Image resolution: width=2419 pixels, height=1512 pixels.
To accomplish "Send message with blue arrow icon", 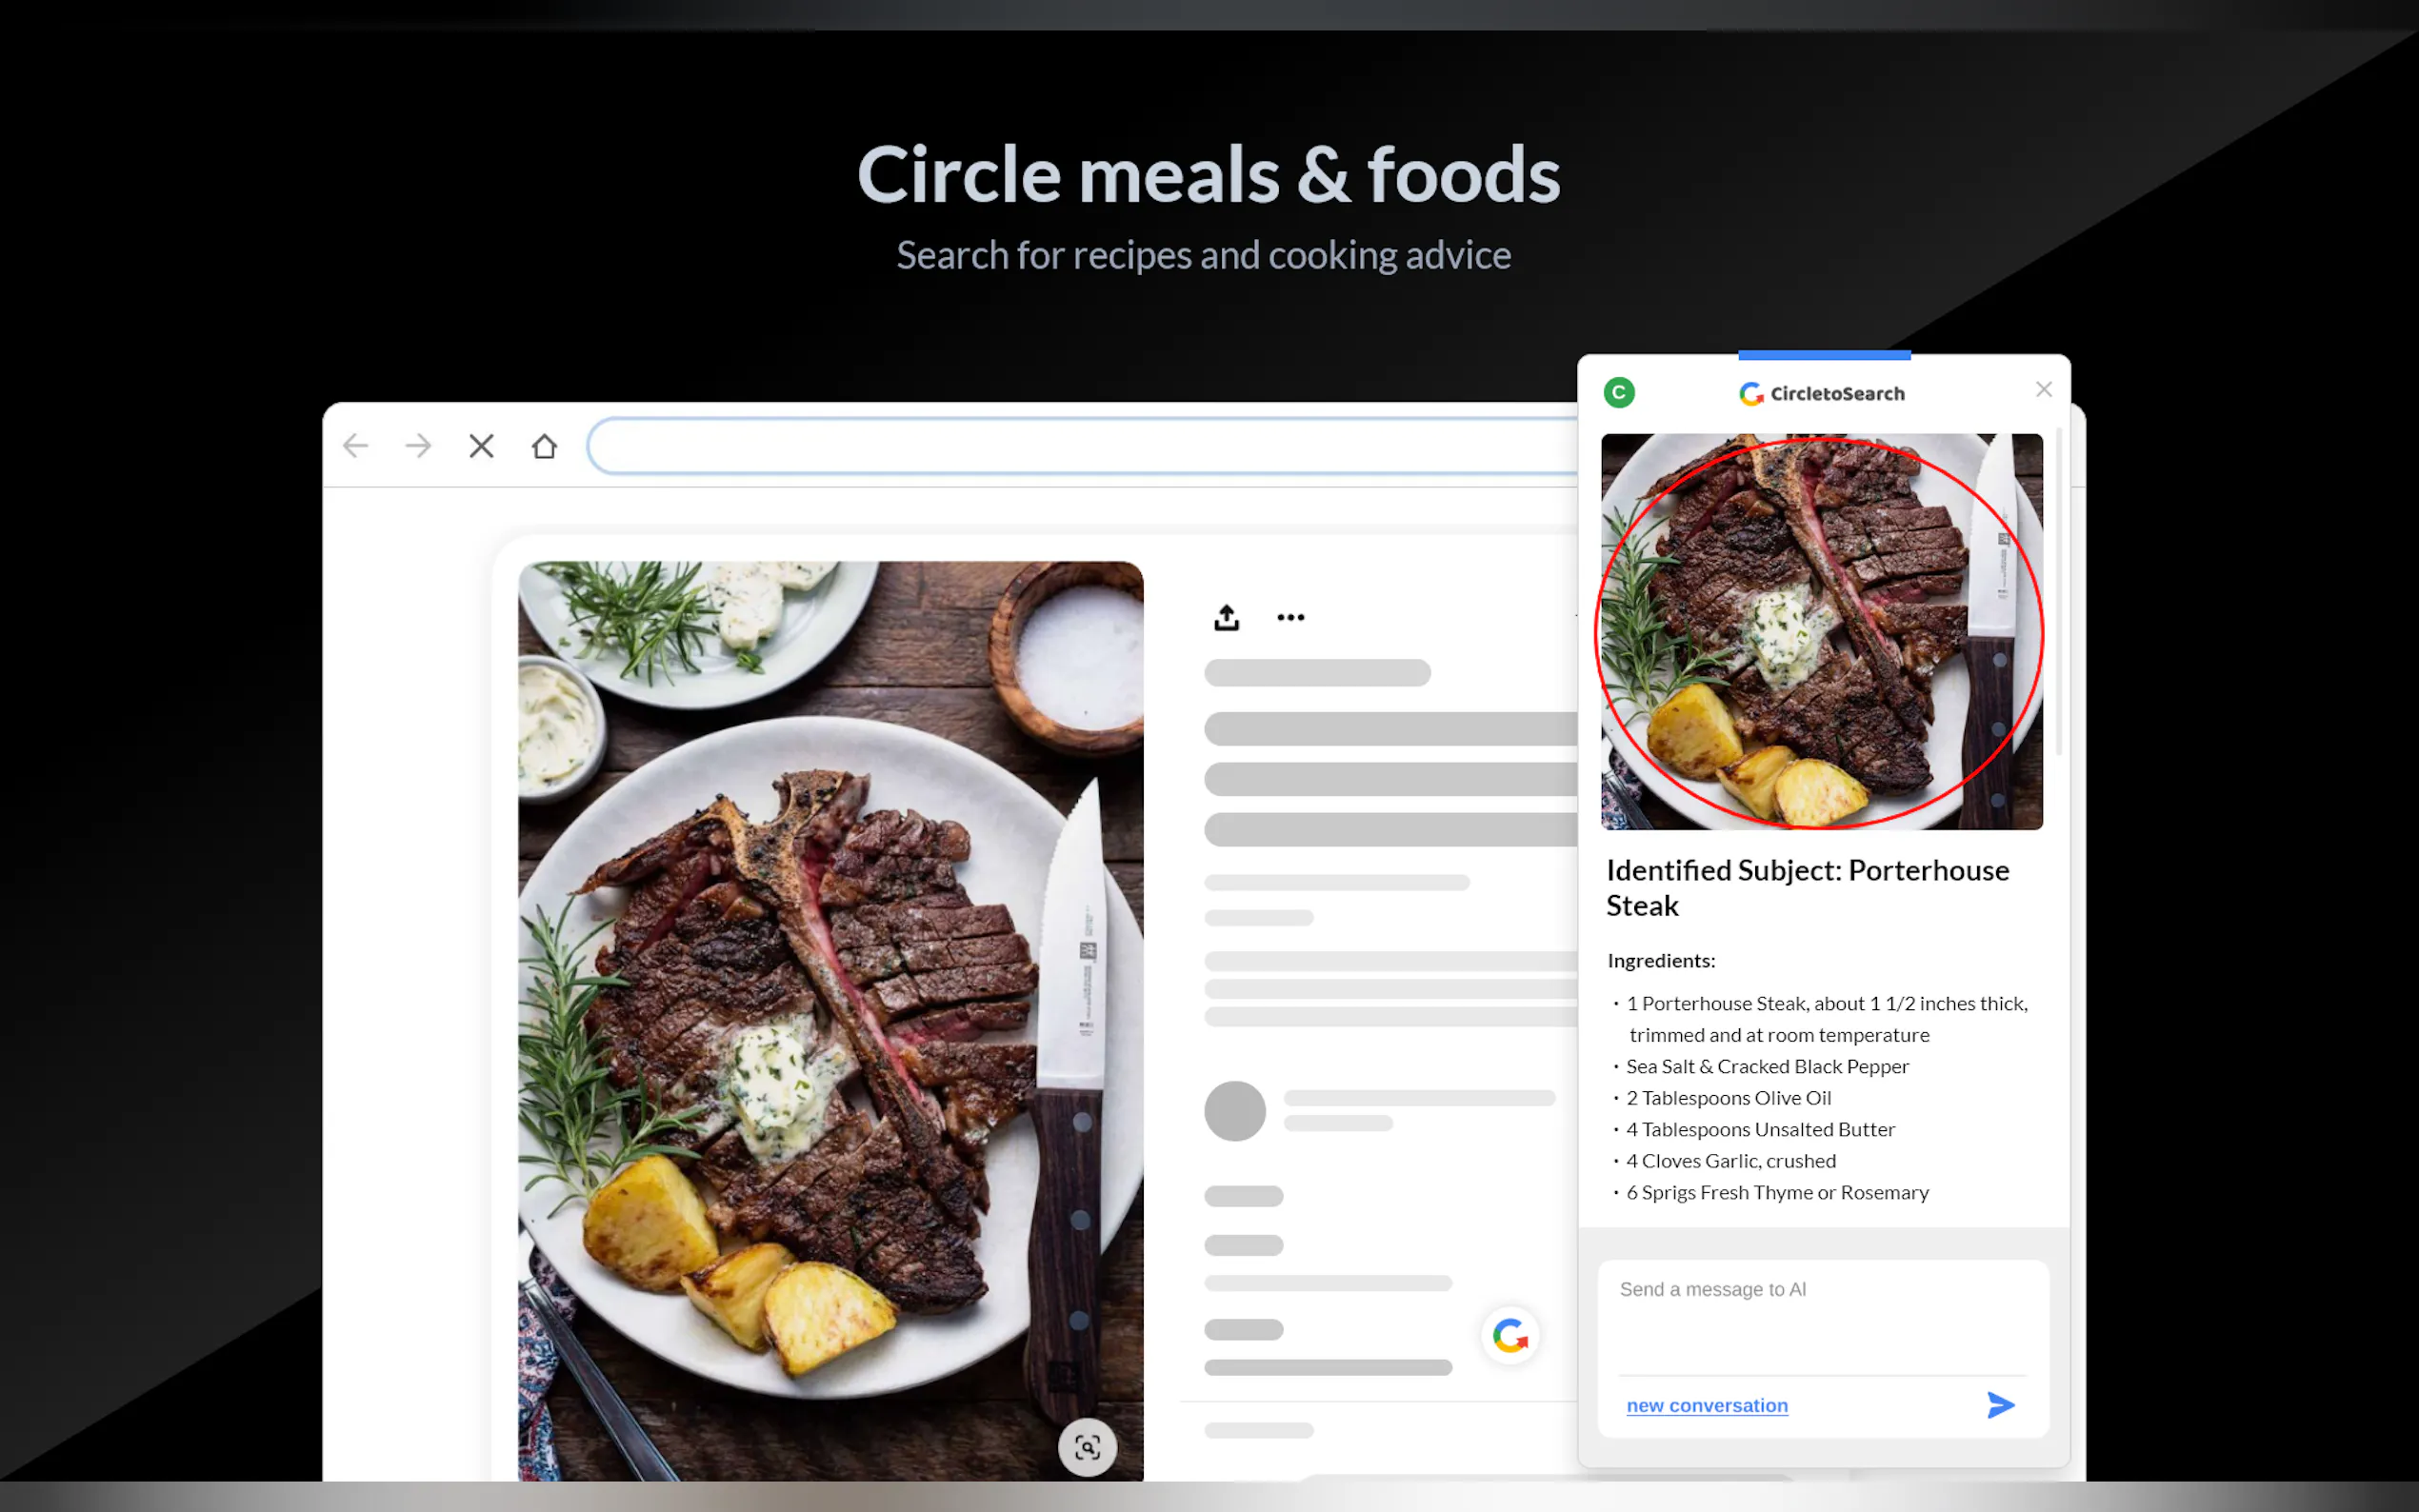I will (2000, 1404).
